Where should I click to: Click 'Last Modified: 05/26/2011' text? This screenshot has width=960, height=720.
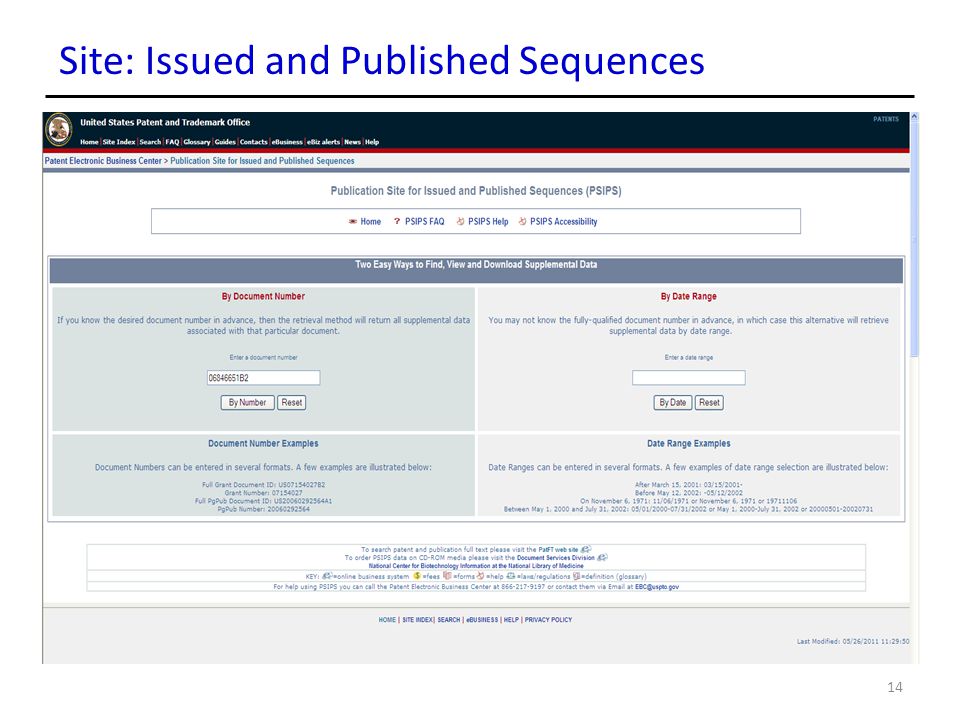click(852, 642)
